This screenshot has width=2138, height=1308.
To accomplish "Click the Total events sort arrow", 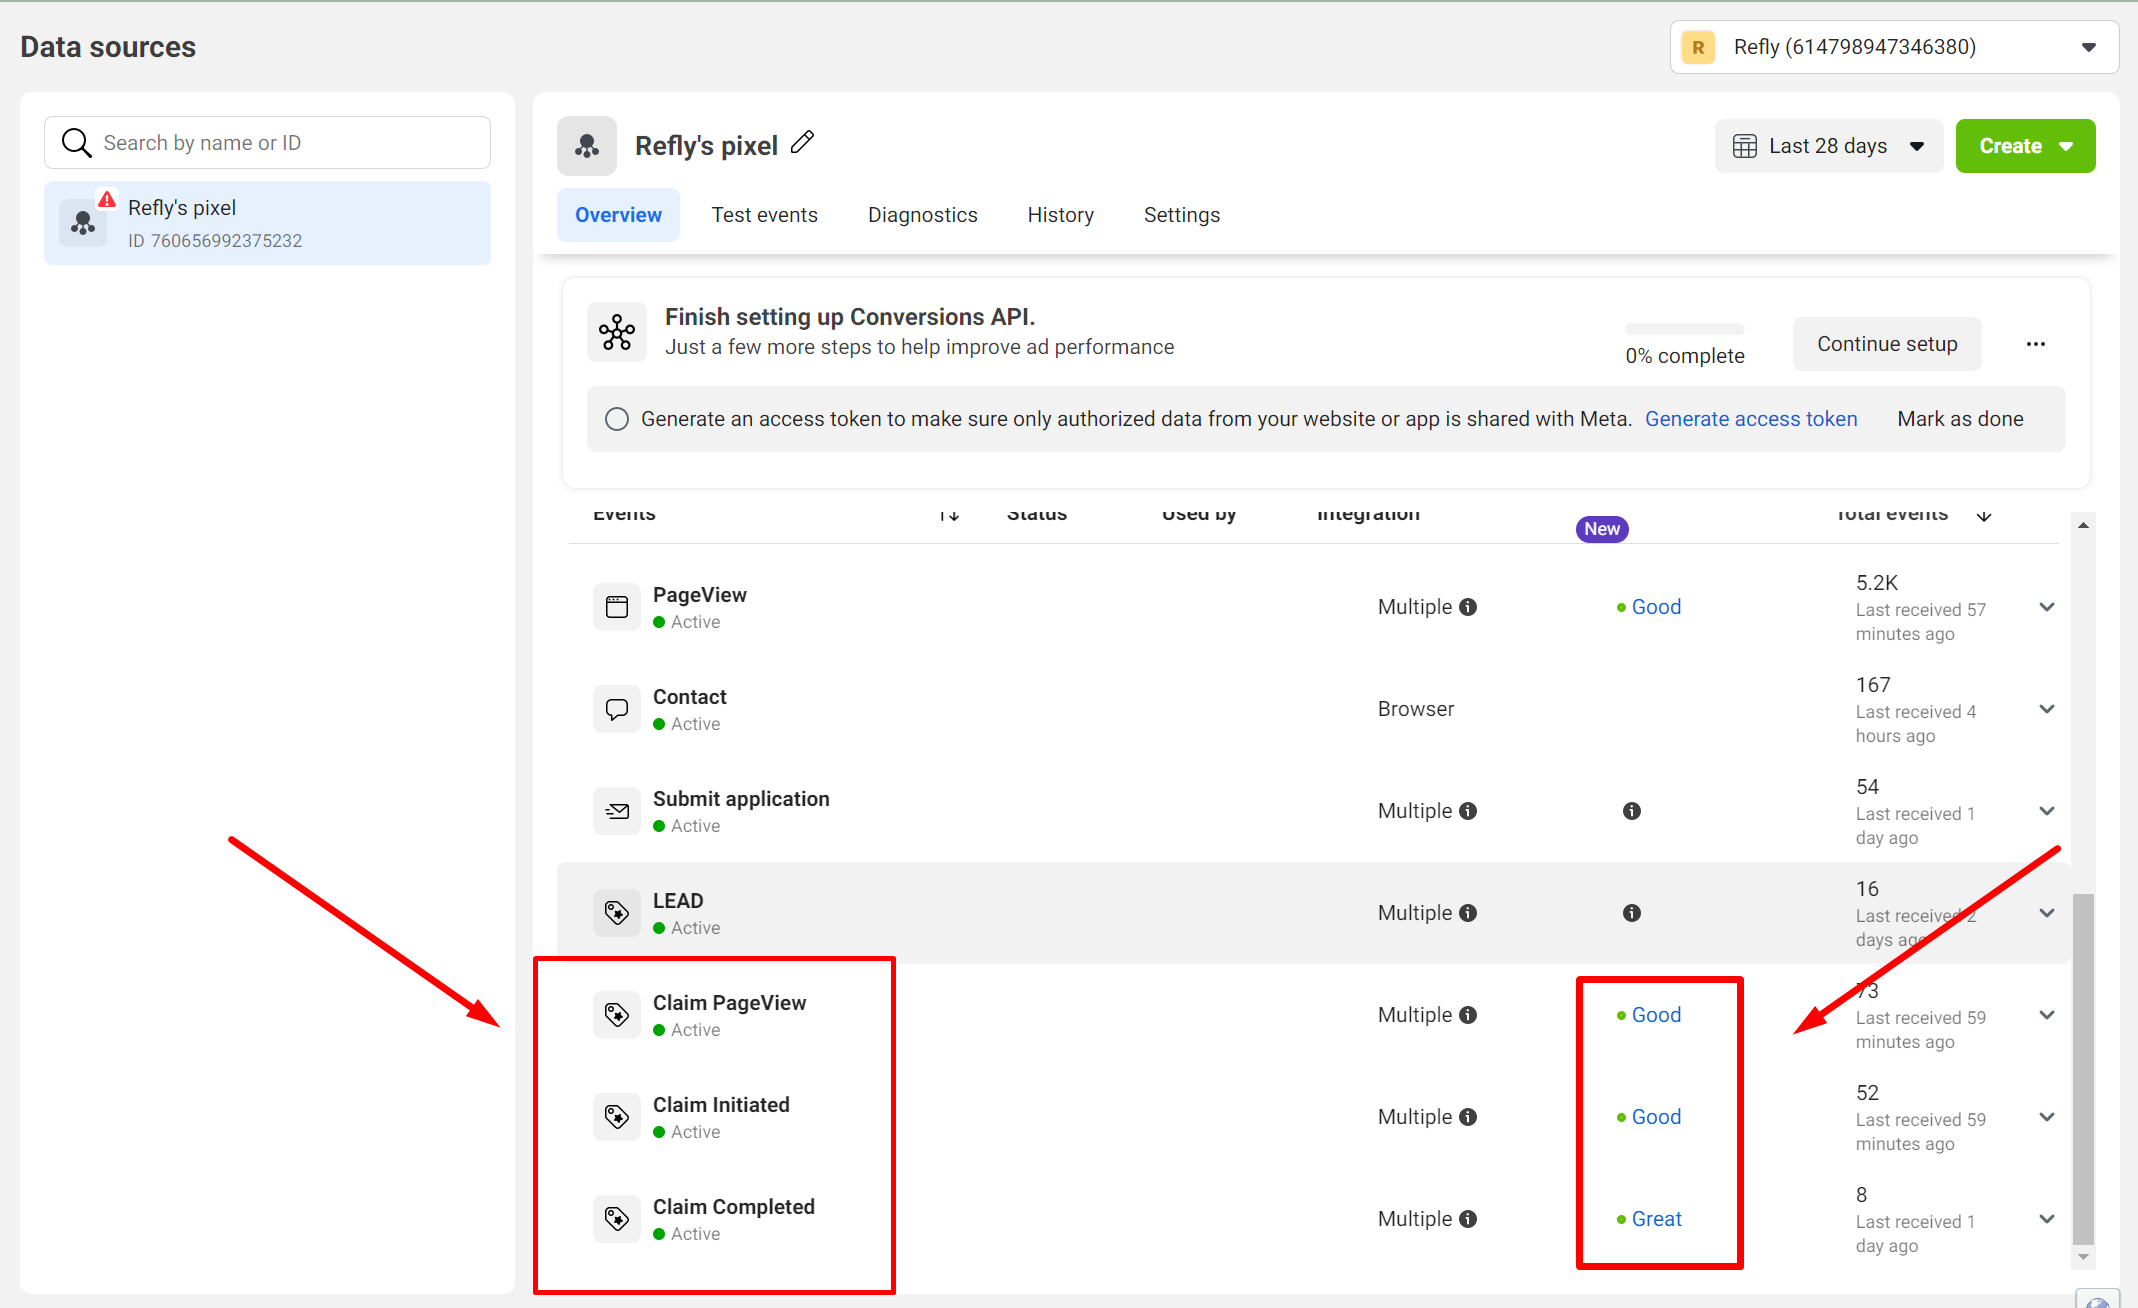I will point(1984,515).
